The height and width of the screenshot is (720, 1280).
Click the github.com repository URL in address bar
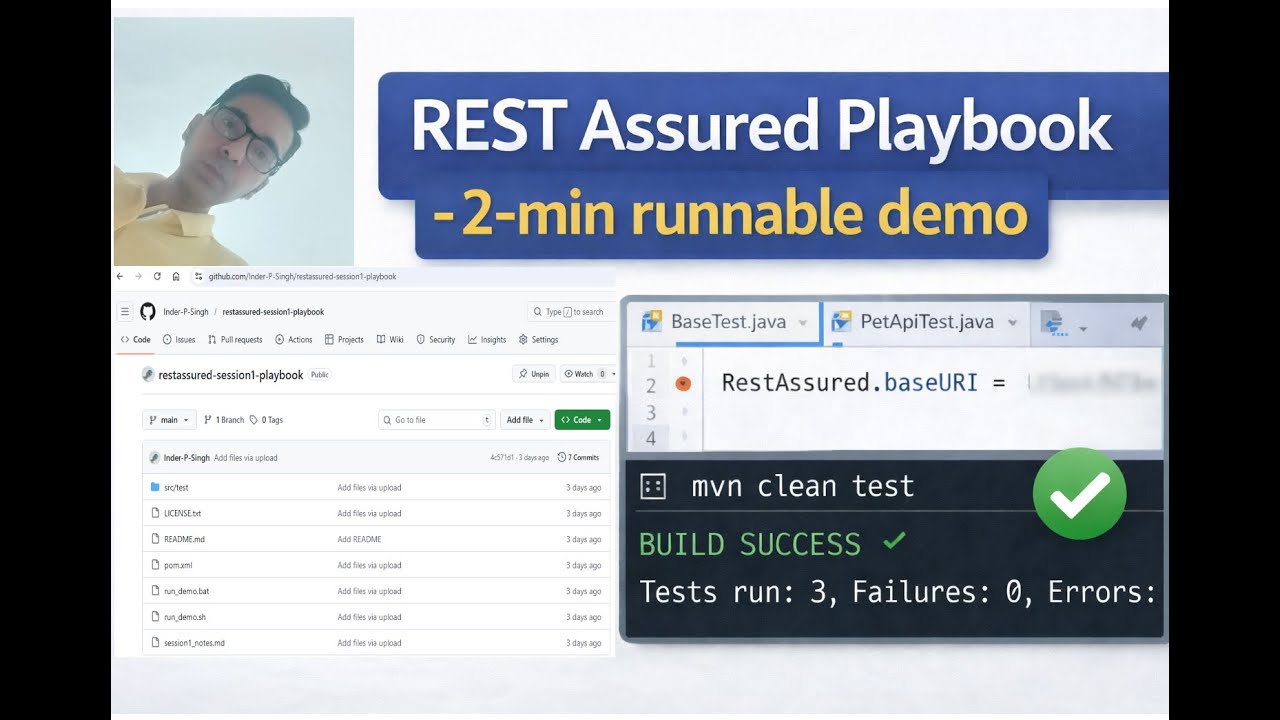coord(302,276)
